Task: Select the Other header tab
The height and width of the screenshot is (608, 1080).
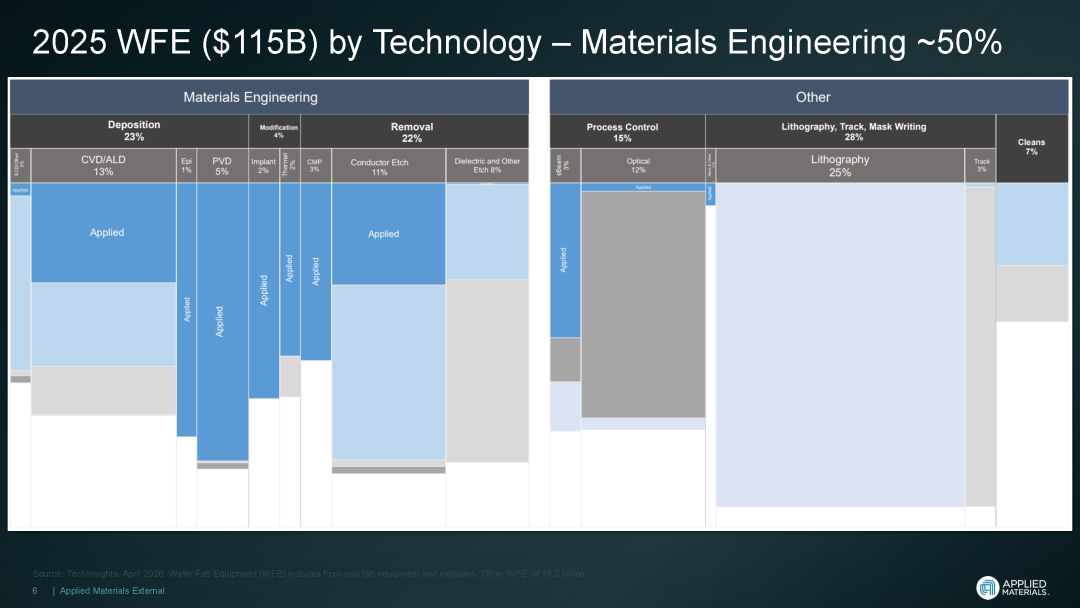Action: [812, 97]
